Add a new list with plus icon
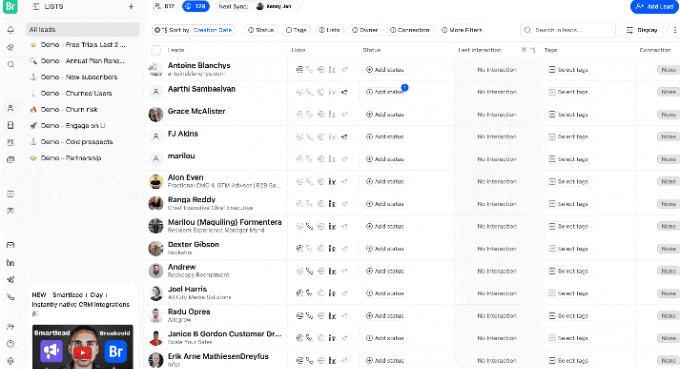The width and height of the screenshot is (680, 369). pos(131,7)
